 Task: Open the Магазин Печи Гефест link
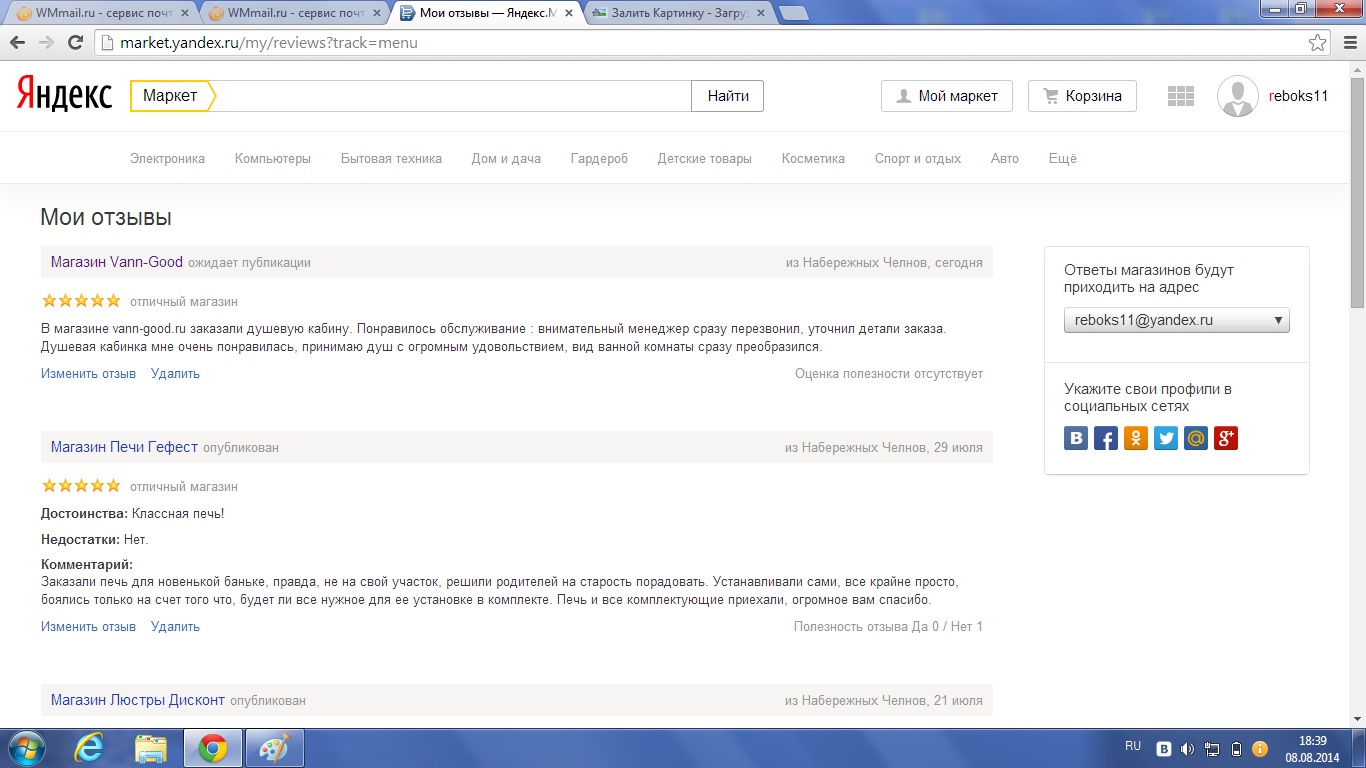pyautogui.click(x=124, y=447)
